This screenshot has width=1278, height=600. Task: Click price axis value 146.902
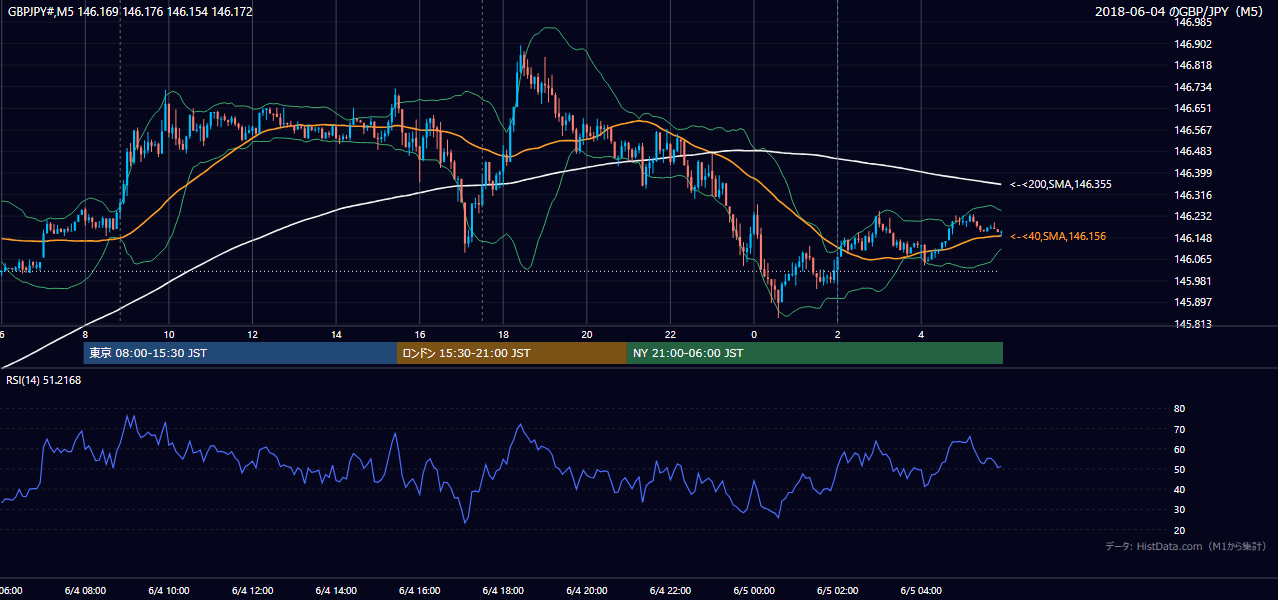click(1193, 44)
